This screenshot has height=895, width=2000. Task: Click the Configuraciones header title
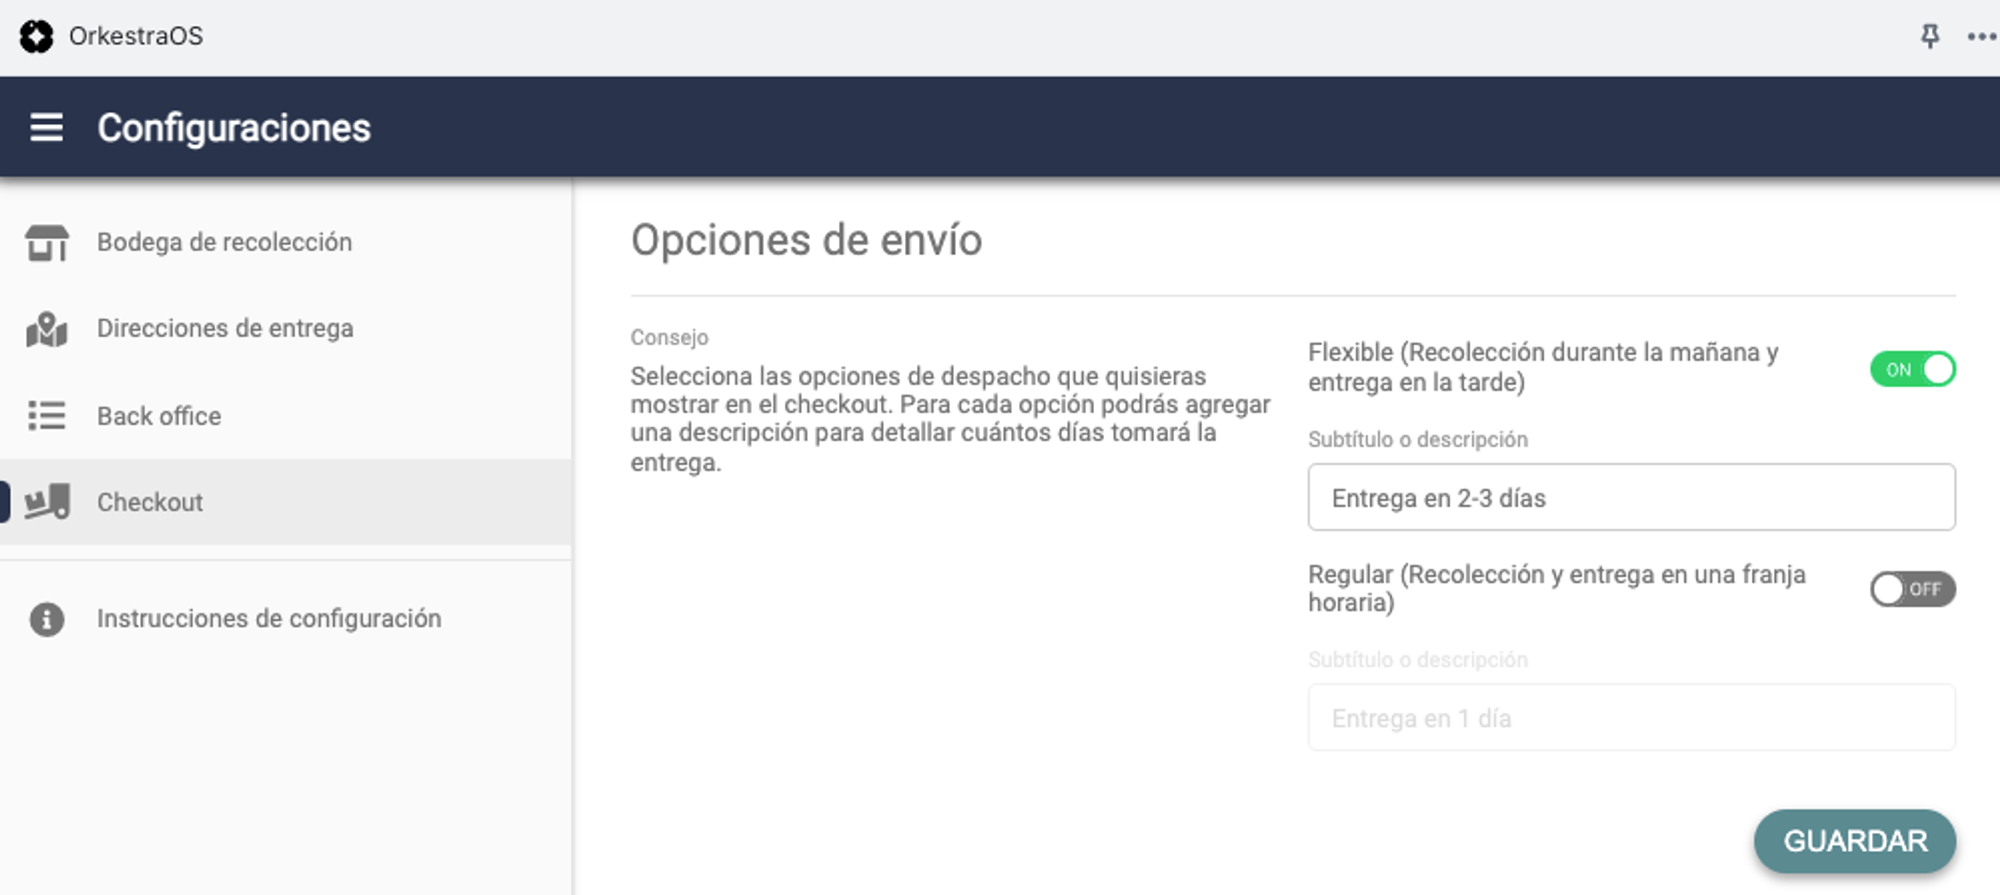click(234, 128)
